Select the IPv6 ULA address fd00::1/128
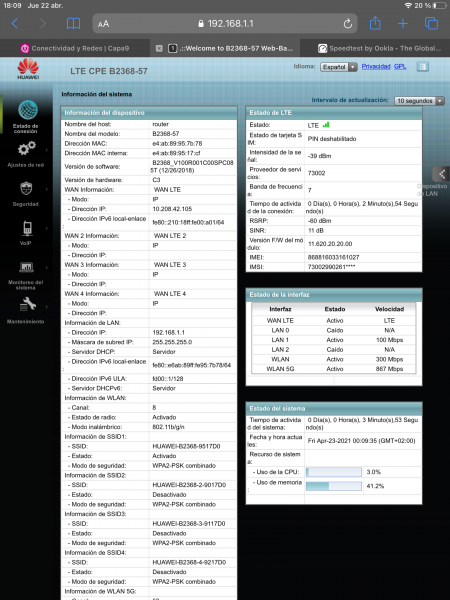Viewport: 450px width, 600px height. coord(168,378)
